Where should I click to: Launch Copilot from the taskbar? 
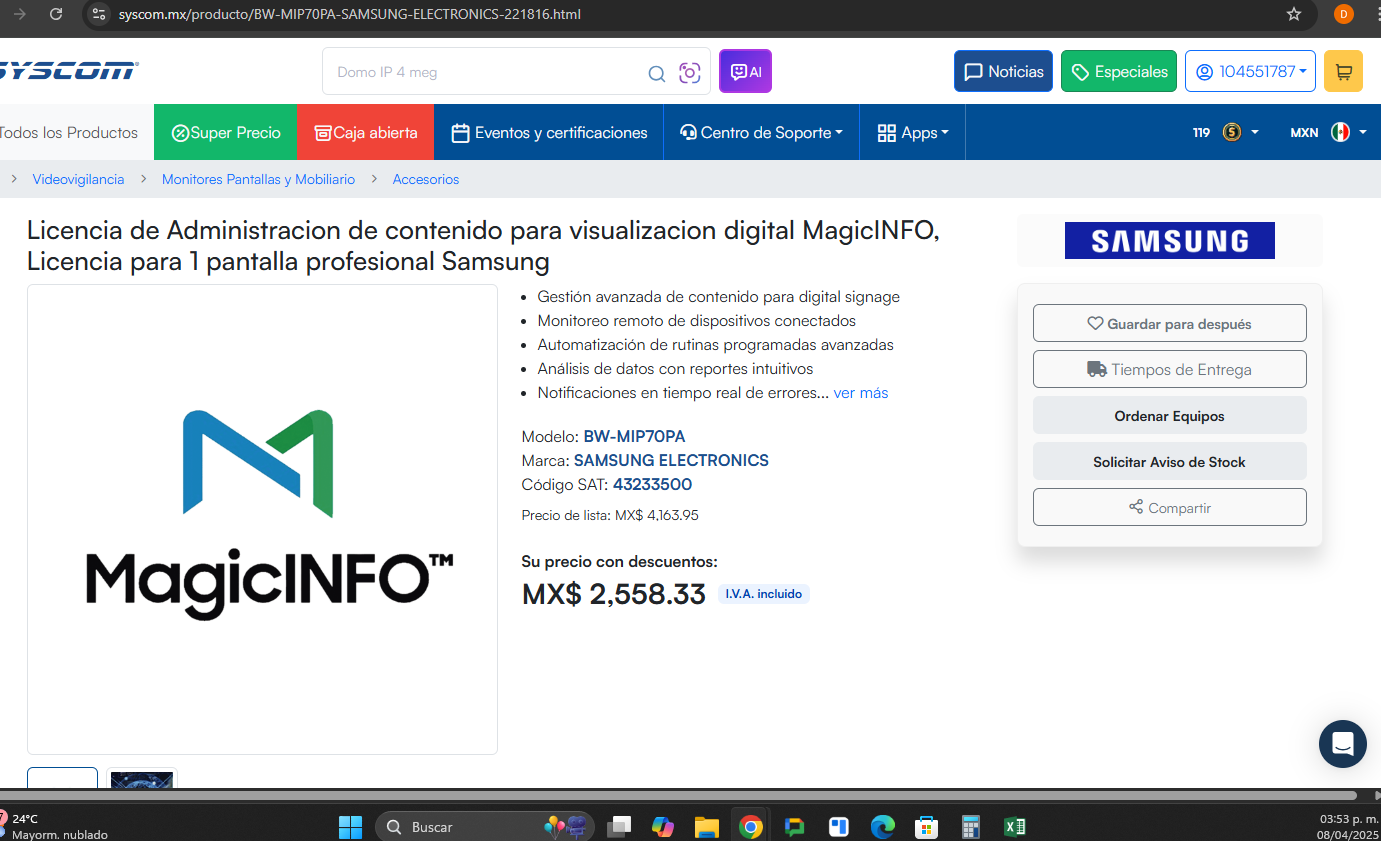coord(663,827)
